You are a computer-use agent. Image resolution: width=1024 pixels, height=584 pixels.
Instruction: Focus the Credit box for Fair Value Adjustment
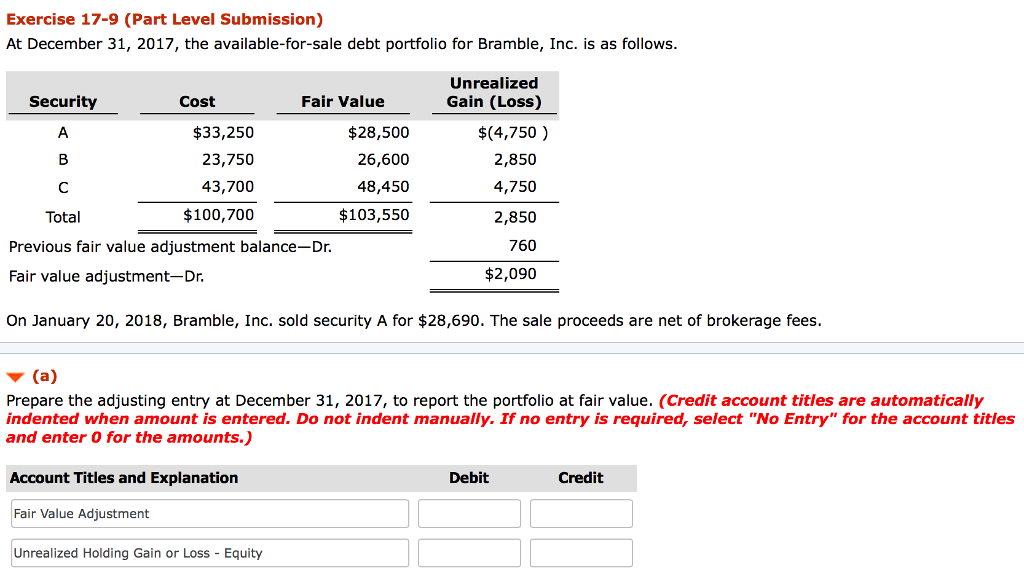[581, 514]
